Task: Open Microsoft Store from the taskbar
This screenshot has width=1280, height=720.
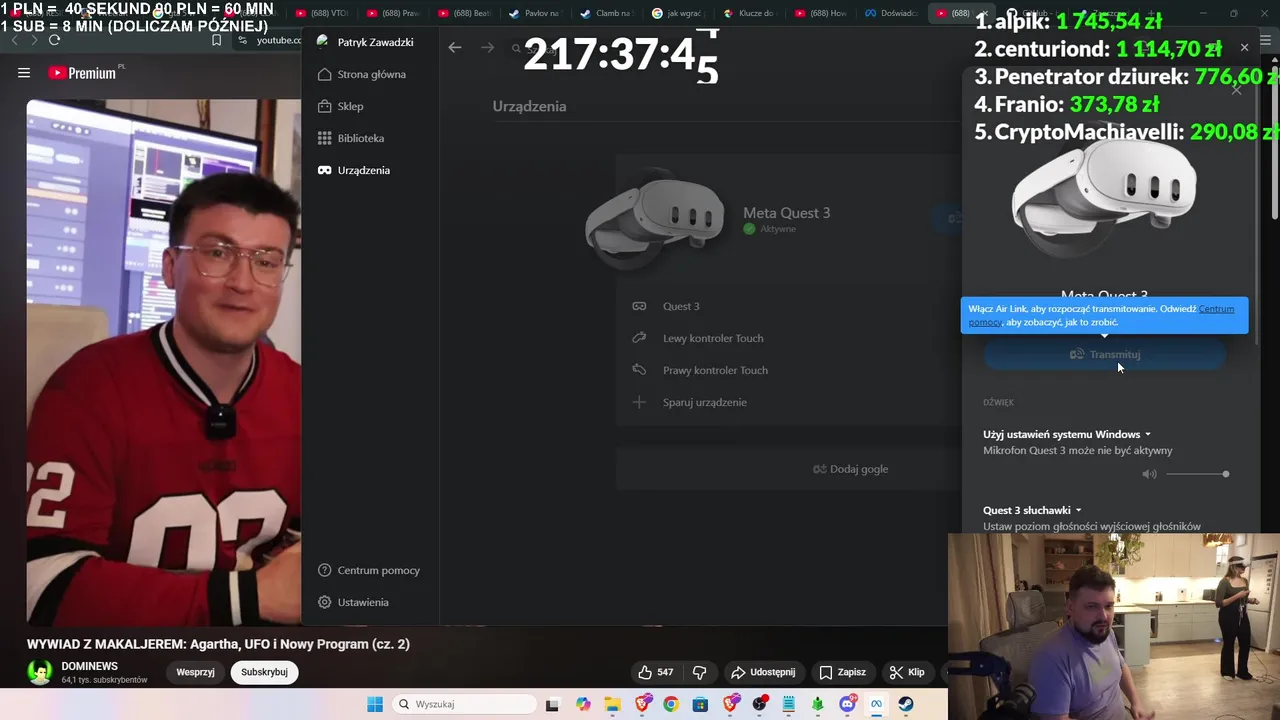Action: 700,704
